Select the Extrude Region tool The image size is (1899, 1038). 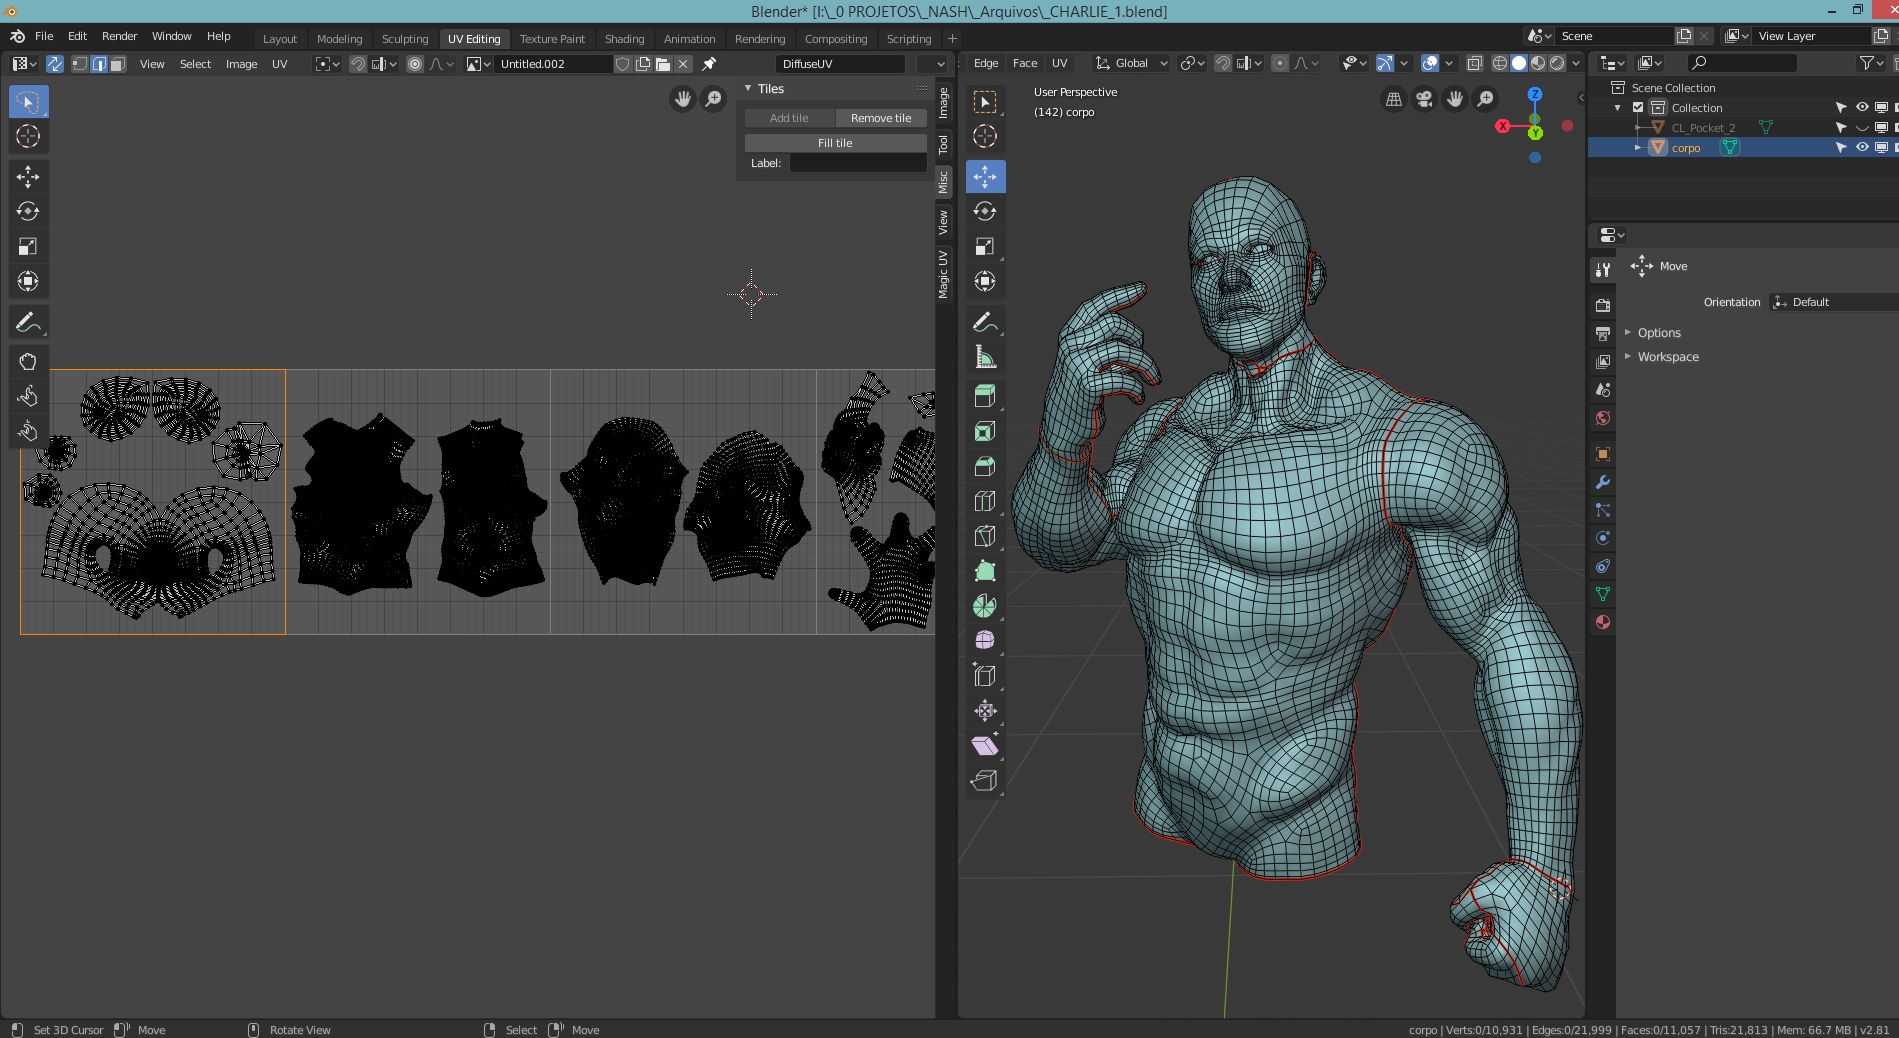coord(985,396)
